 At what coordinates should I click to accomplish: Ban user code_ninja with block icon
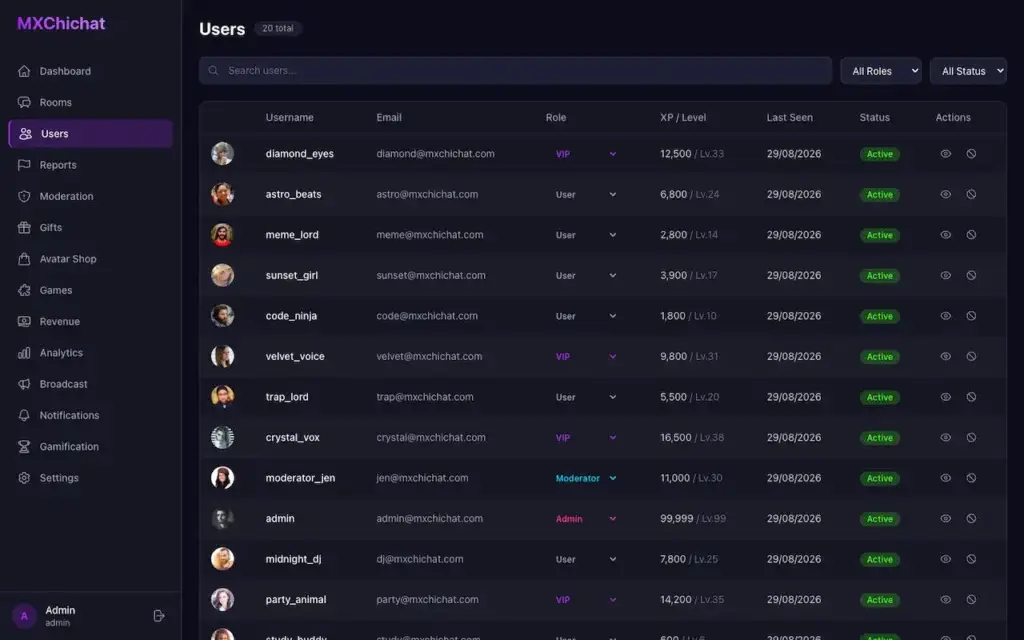[971, 316]
